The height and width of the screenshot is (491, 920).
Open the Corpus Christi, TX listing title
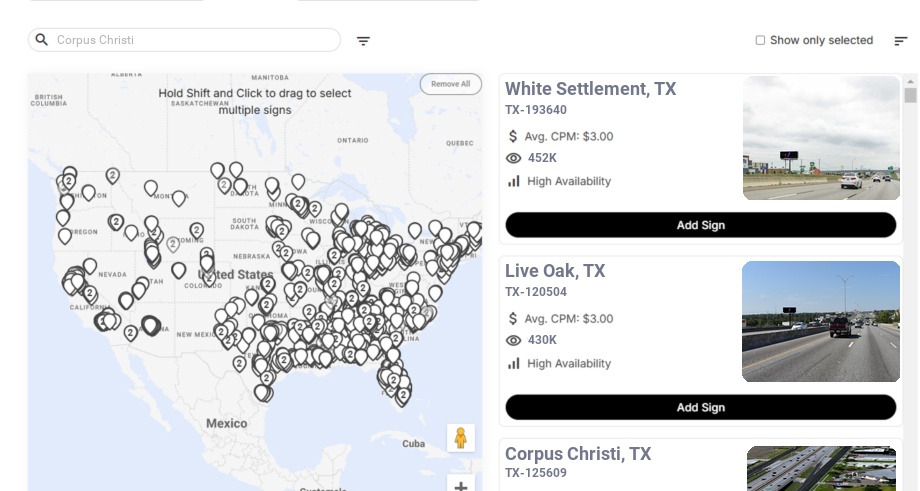578,454
